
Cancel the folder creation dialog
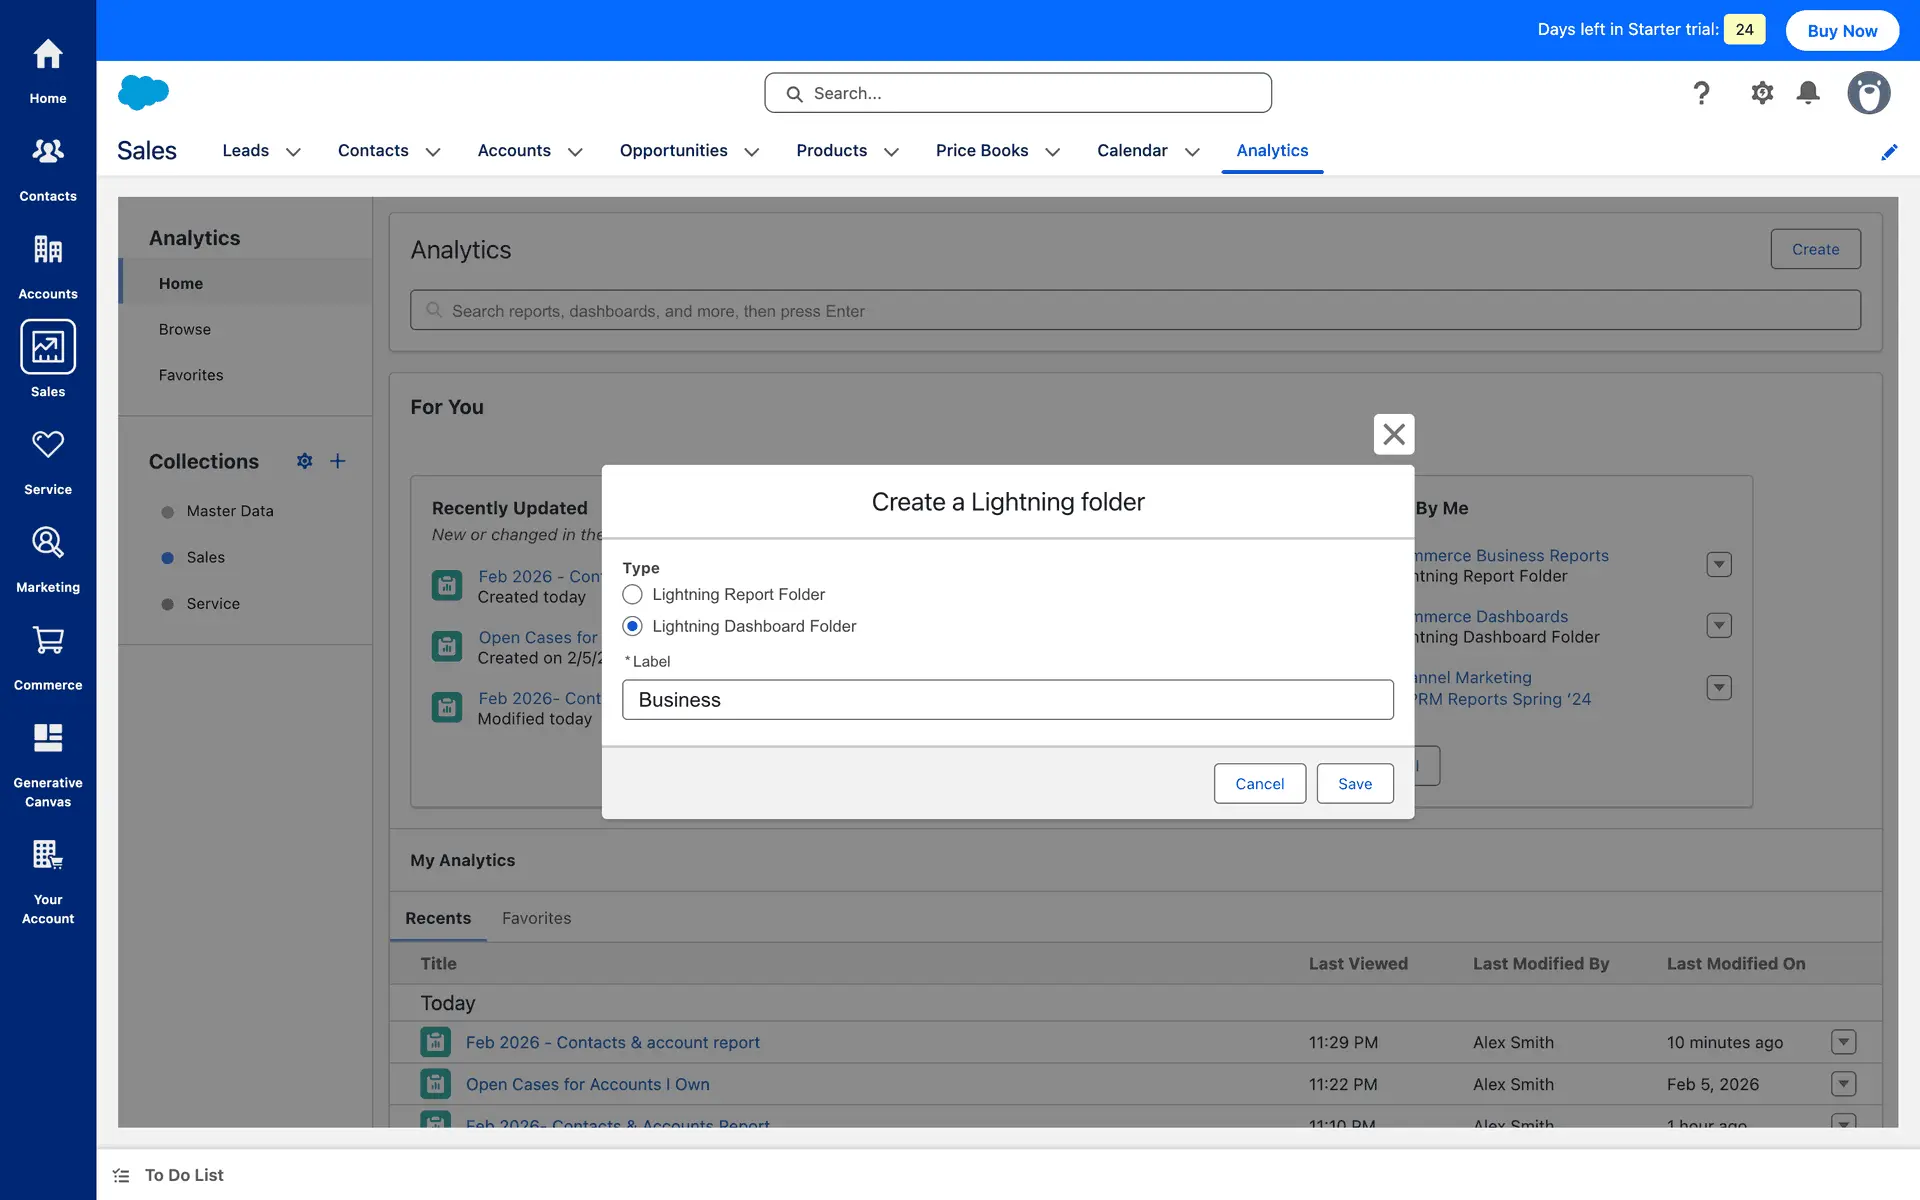[1259, 784]
